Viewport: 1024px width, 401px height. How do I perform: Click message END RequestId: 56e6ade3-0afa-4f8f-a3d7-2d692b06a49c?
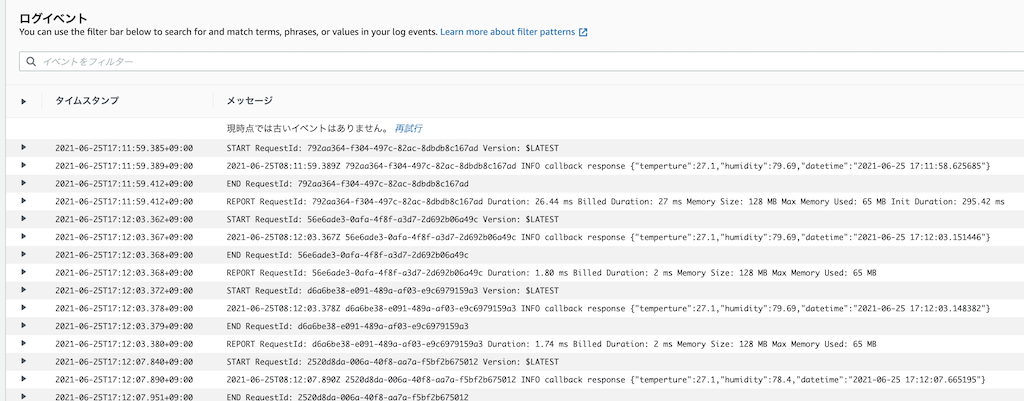point(347,255)
